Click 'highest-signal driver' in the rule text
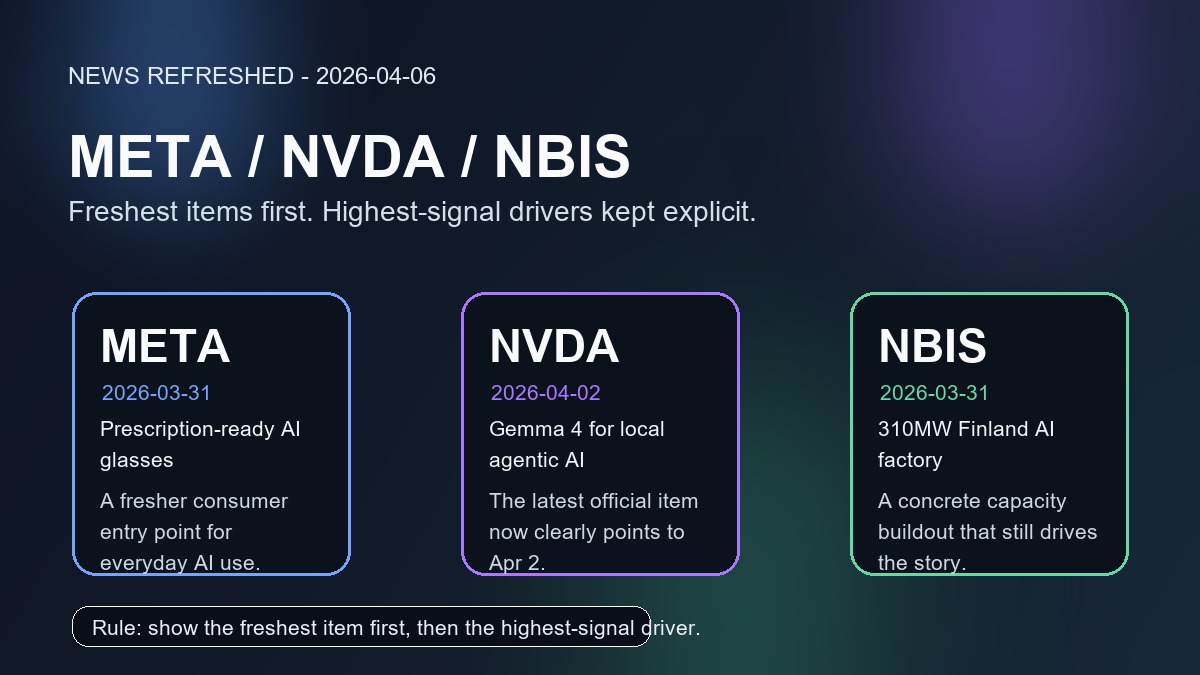Viewport: 1200px width, 675px height. [x=600, y=628]
